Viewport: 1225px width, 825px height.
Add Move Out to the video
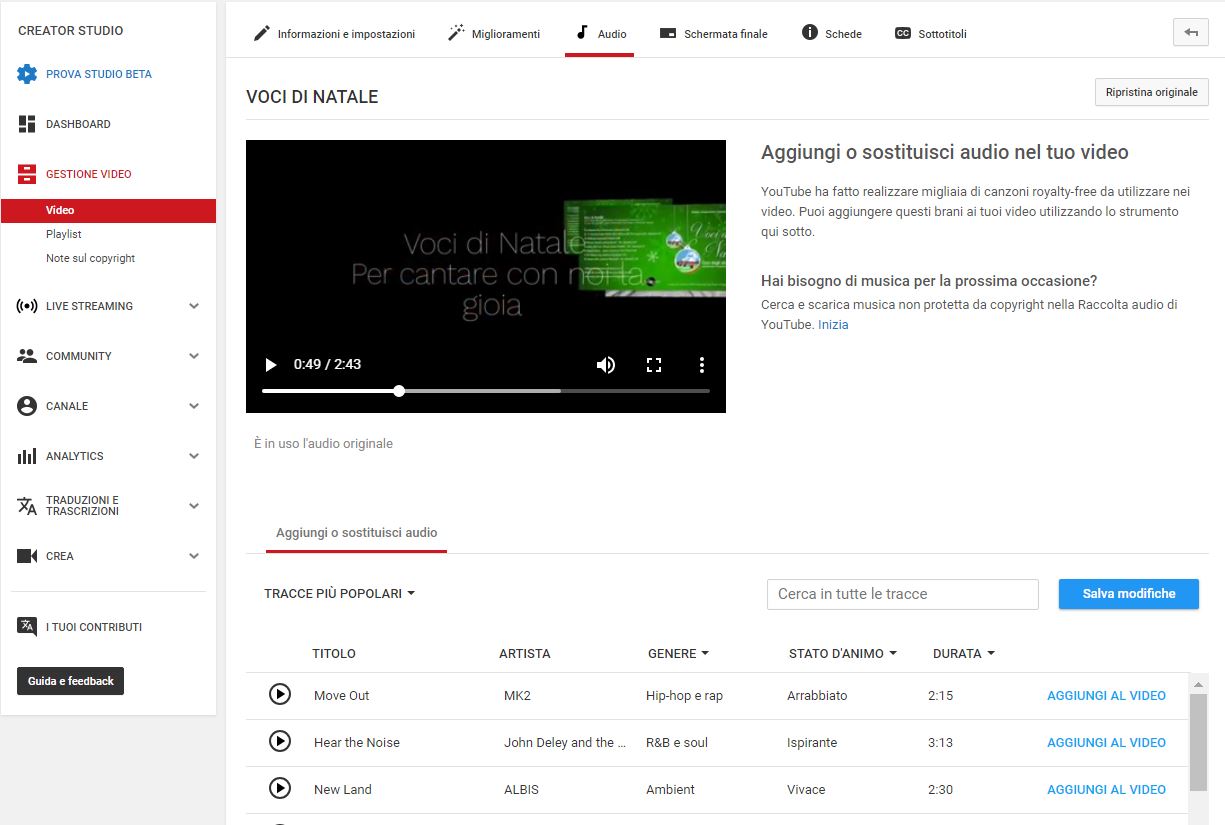(1106, 695)
